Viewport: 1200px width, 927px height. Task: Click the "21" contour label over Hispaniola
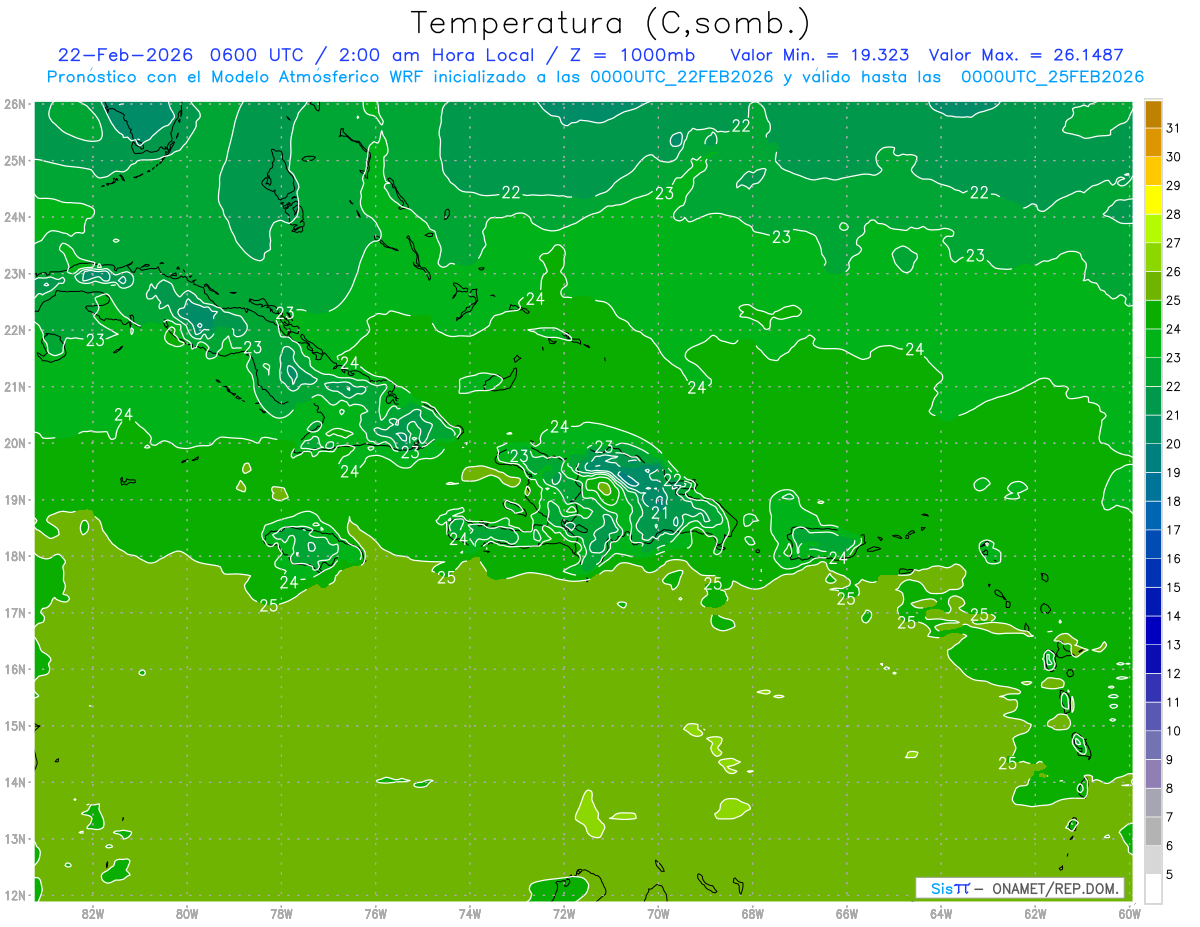tap(660, 513)
